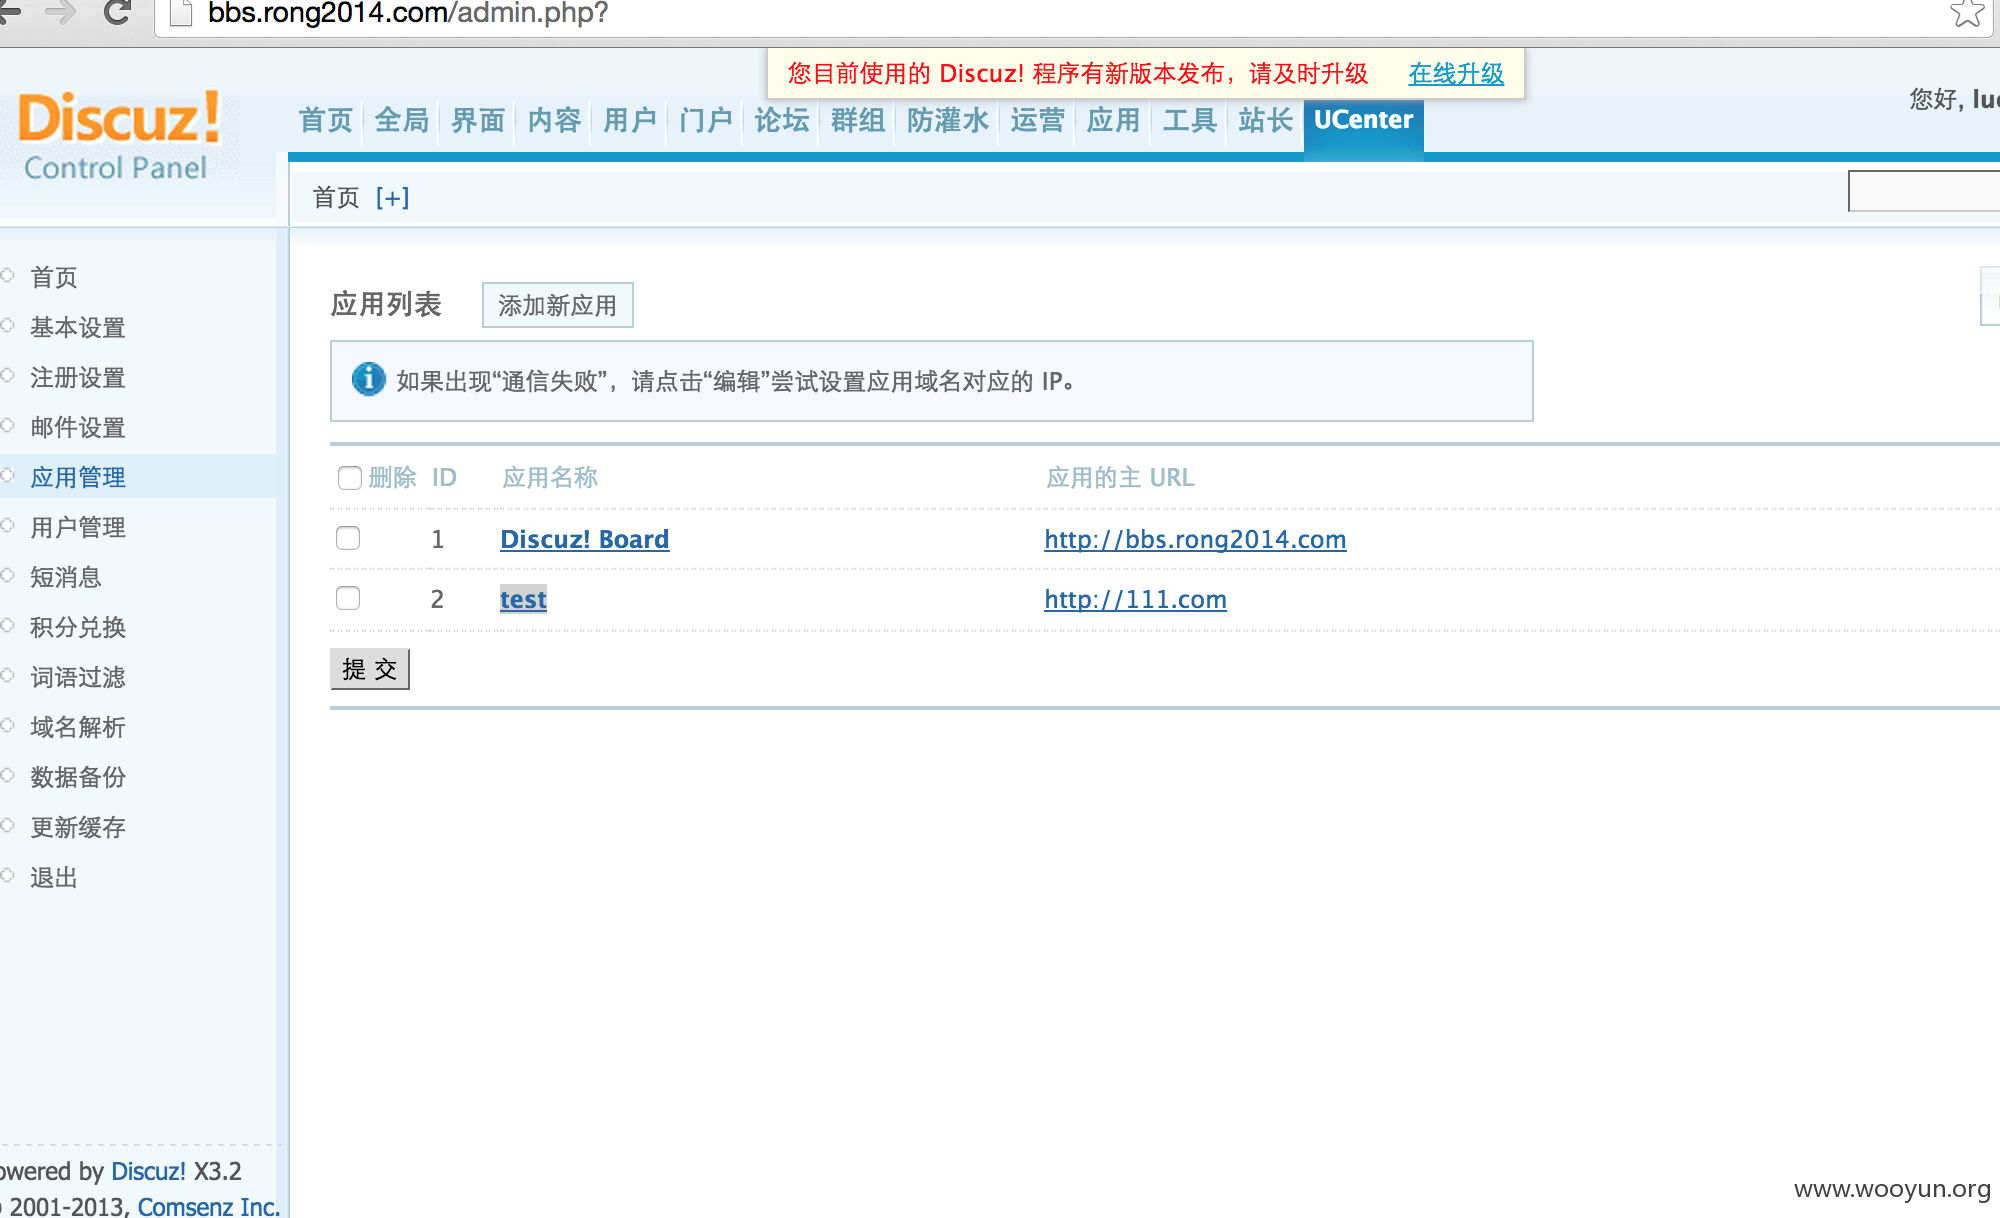Open the 运营 top navigation tab
Screen dimensions: 2000x1218
(1038, 121)
